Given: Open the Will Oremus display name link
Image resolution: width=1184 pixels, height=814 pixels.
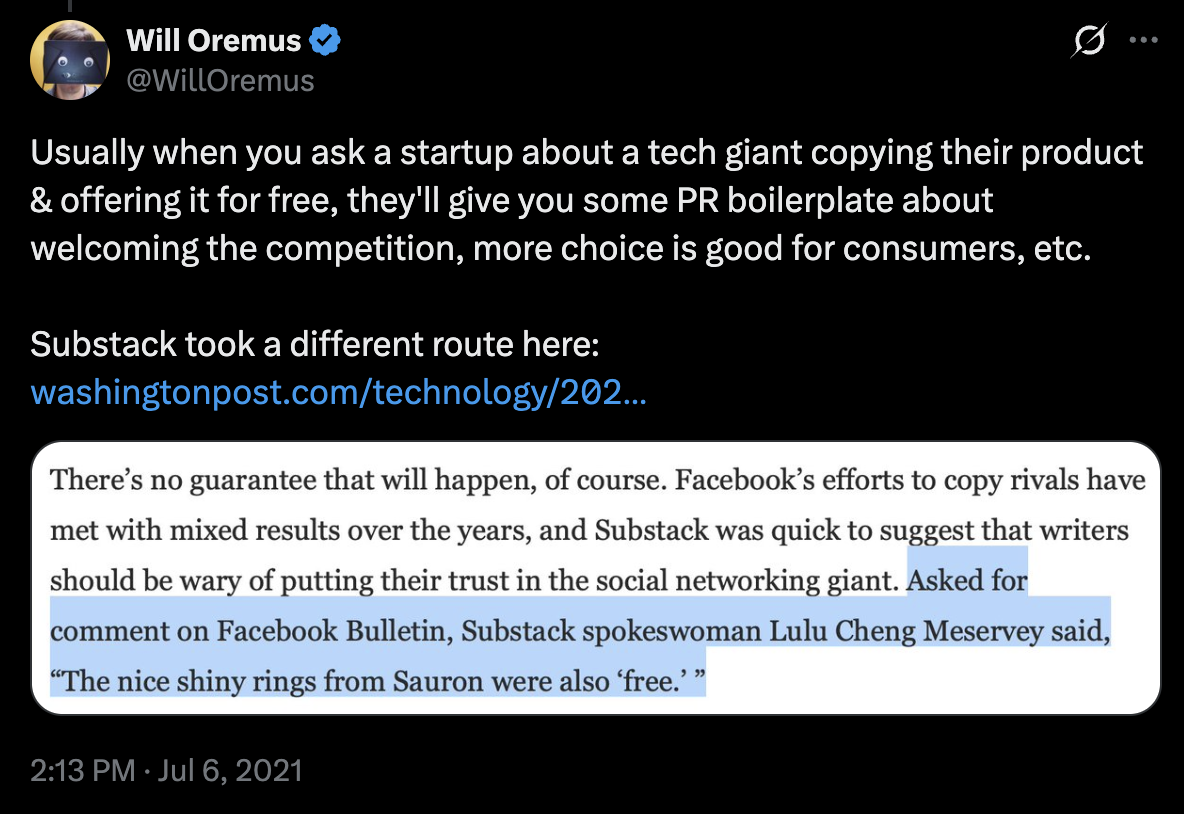Looking at the screenshot, I should click(x=213, y=40).
